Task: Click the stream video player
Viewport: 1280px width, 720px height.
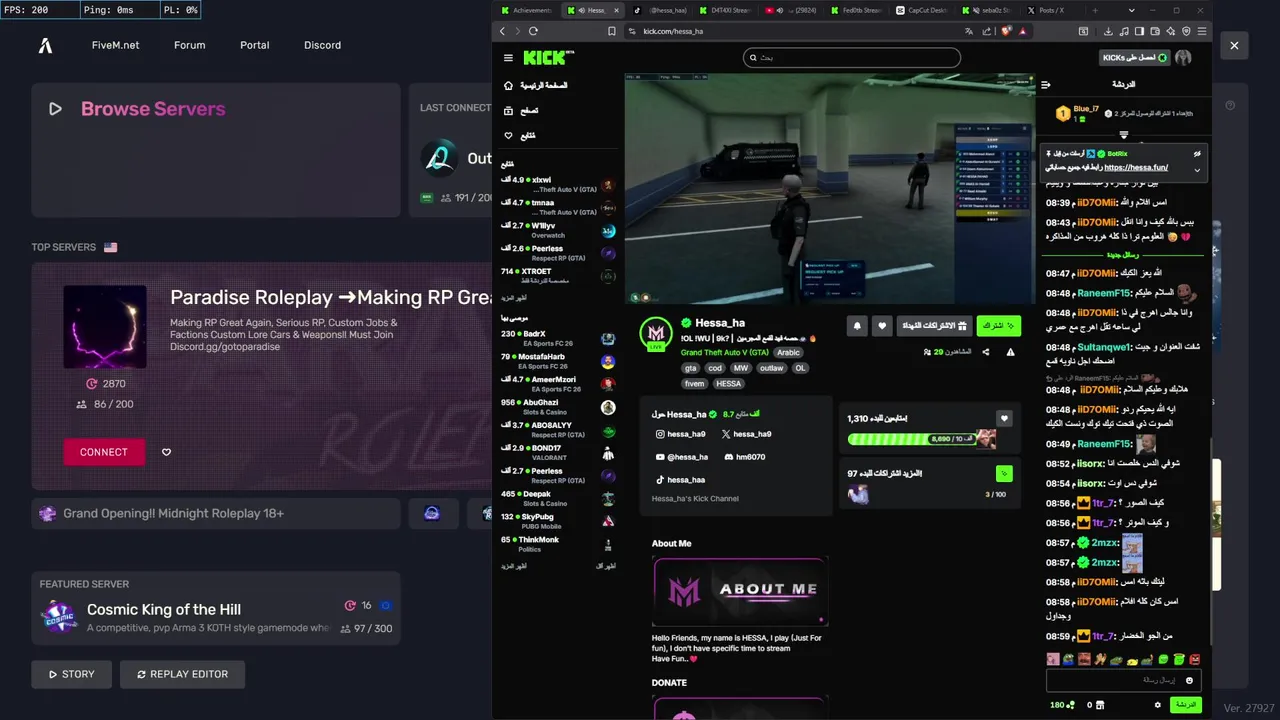Action: click(x=830, y=188)
